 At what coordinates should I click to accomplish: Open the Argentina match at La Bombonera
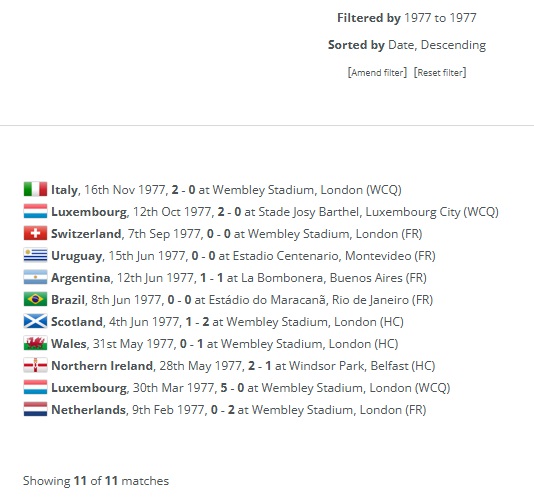click(239, 278)
